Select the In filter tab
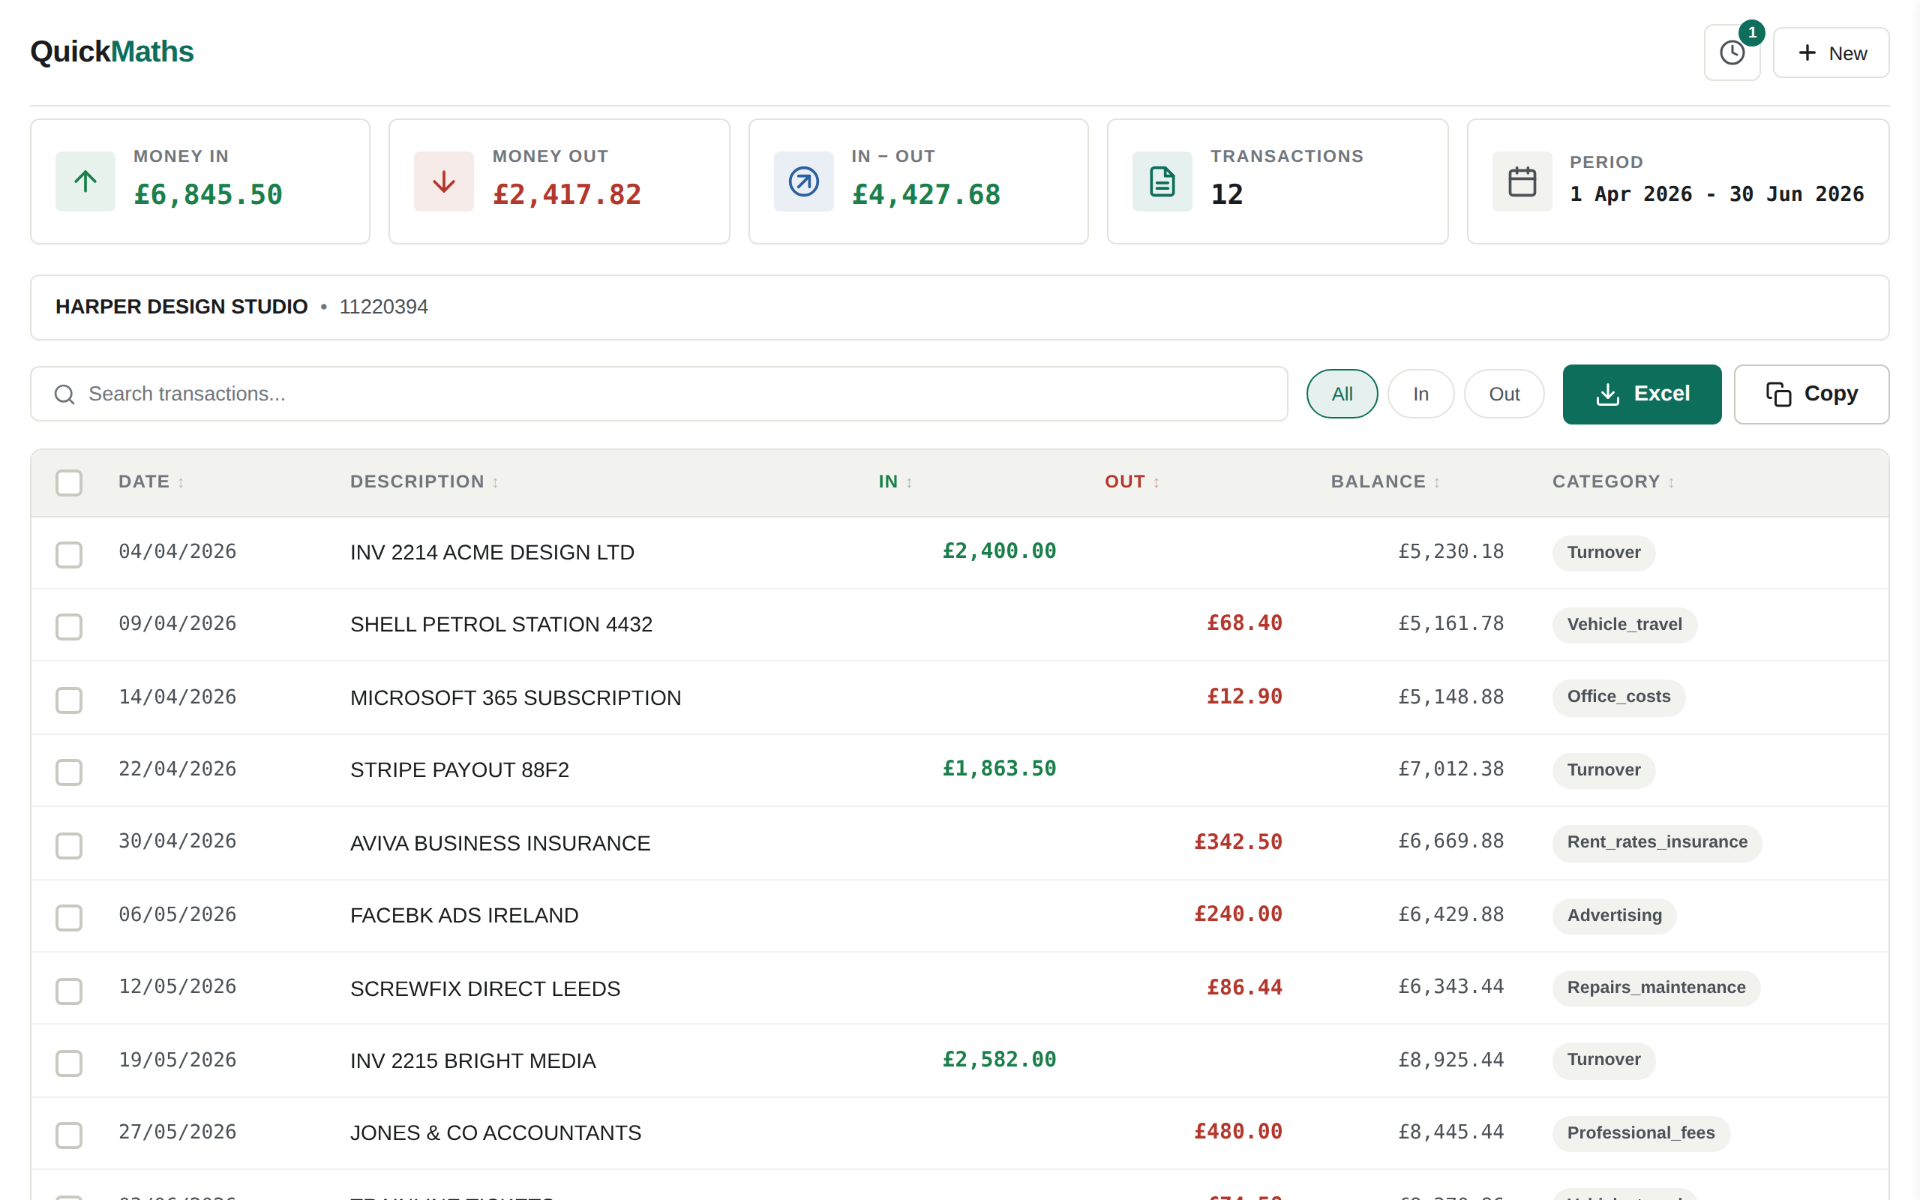The width and height of the screenshot is (1920, 1200). click(x=1420, y=394)
